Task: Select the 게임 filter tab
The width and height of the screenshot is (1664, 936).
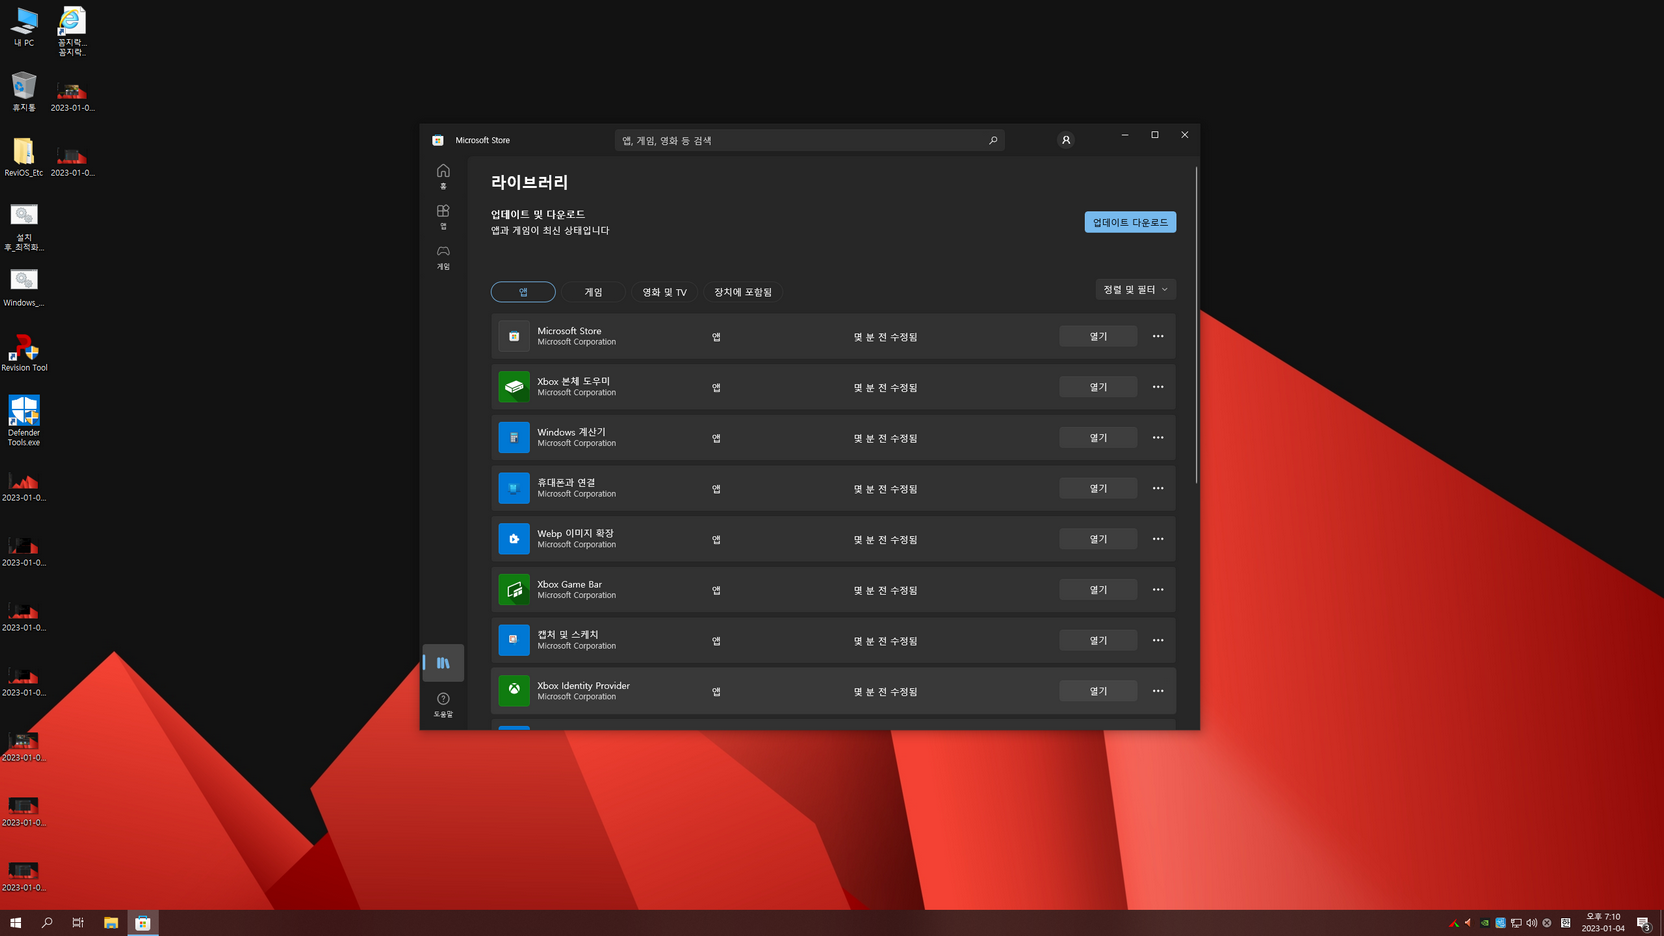Action: [593, 292]
